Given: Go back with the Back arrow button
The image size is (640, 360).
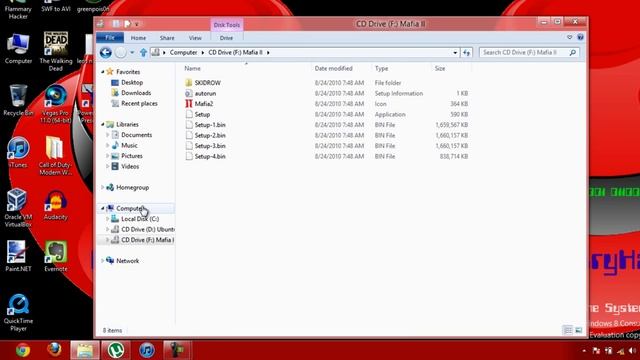Looking at the screenshot, I should coord(106,52).
